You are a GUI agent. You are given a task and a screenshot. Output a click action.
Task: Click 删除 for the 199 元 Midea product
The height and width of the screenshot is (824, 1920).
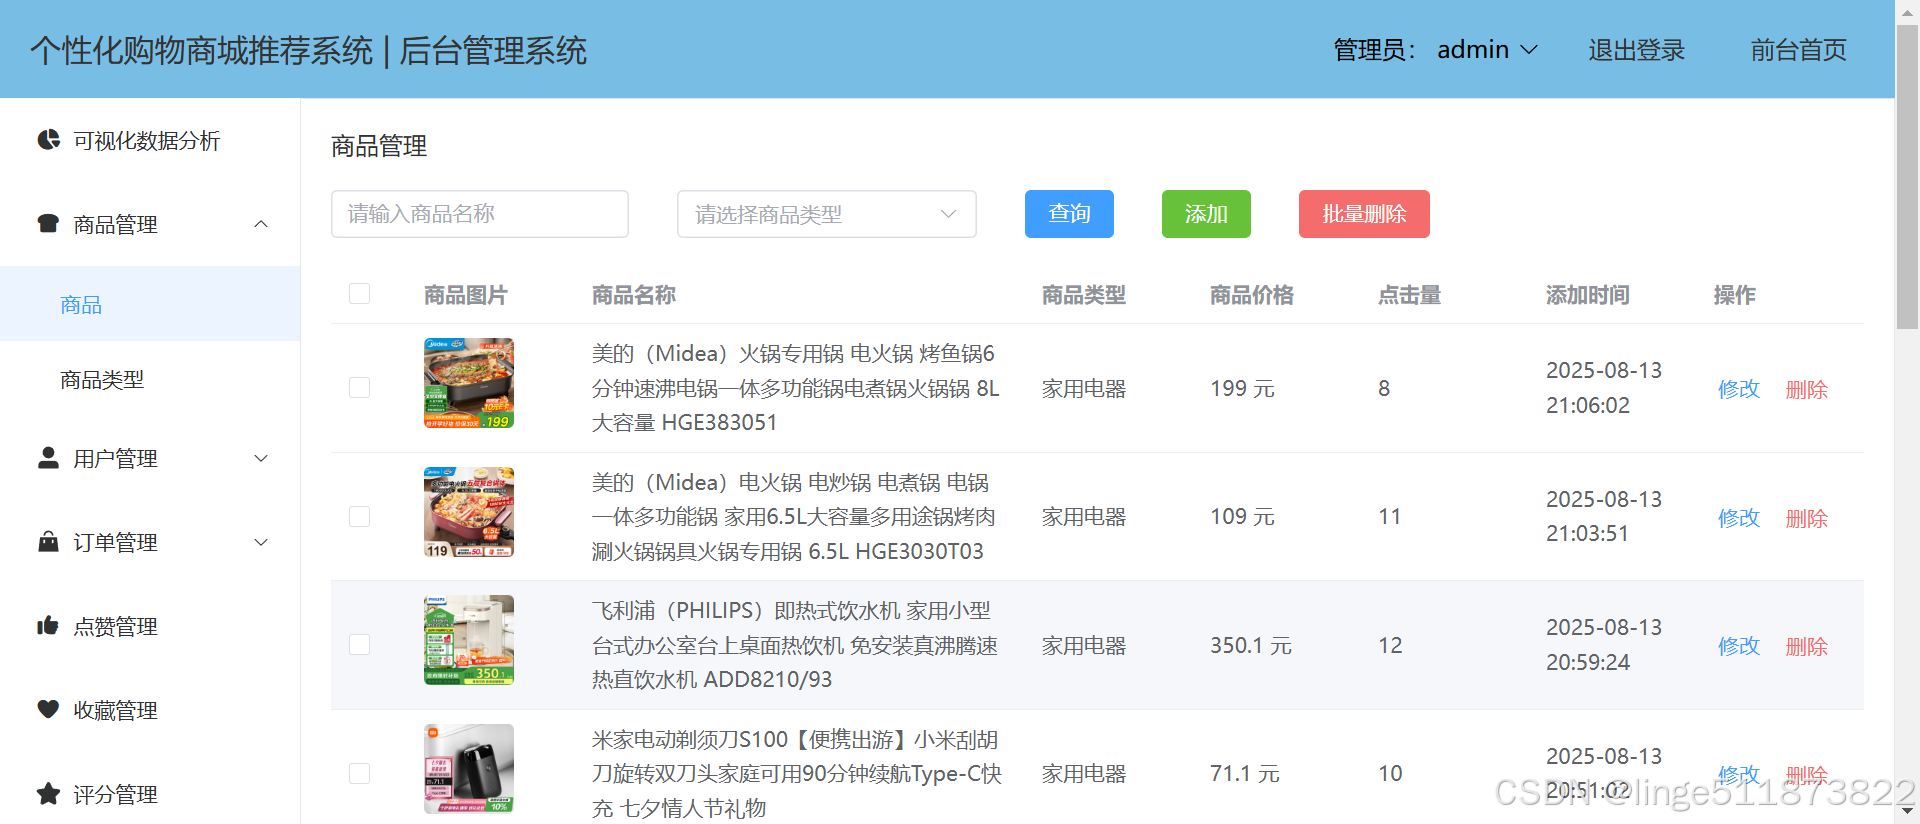tap(1807, 389)
